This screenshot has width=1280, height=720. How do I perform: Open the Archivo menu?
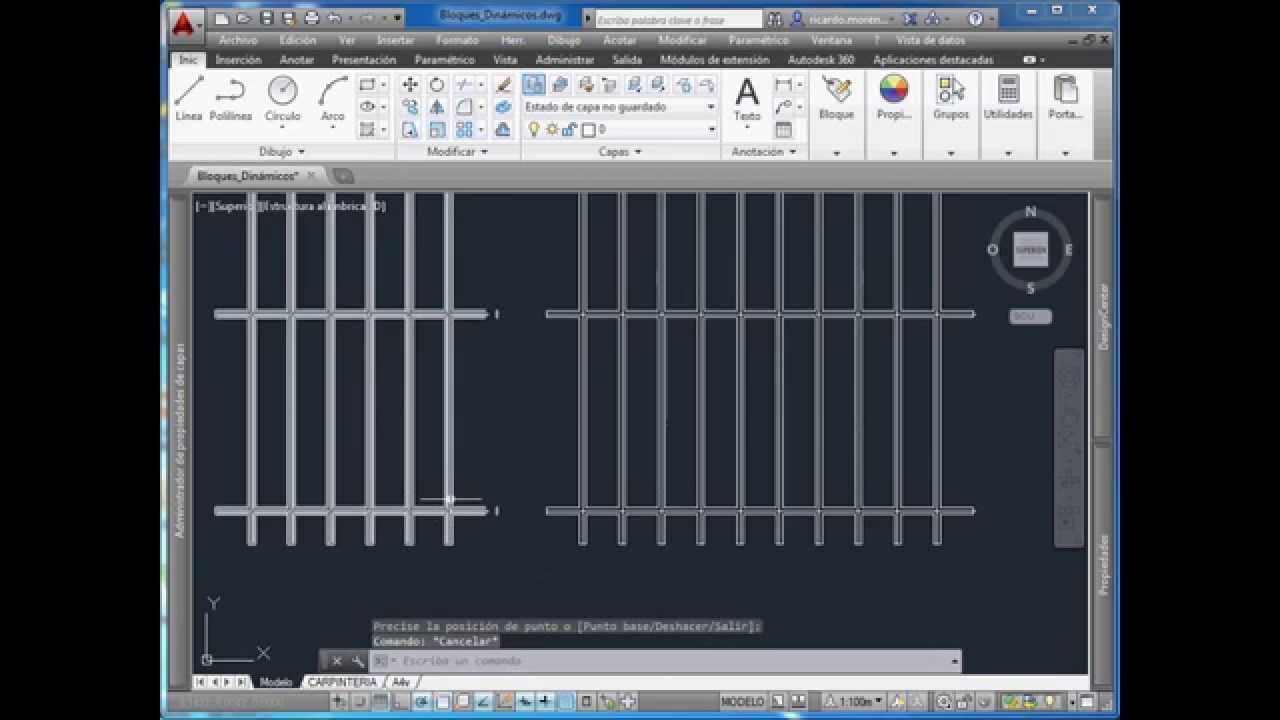click(x=238, y=40)
